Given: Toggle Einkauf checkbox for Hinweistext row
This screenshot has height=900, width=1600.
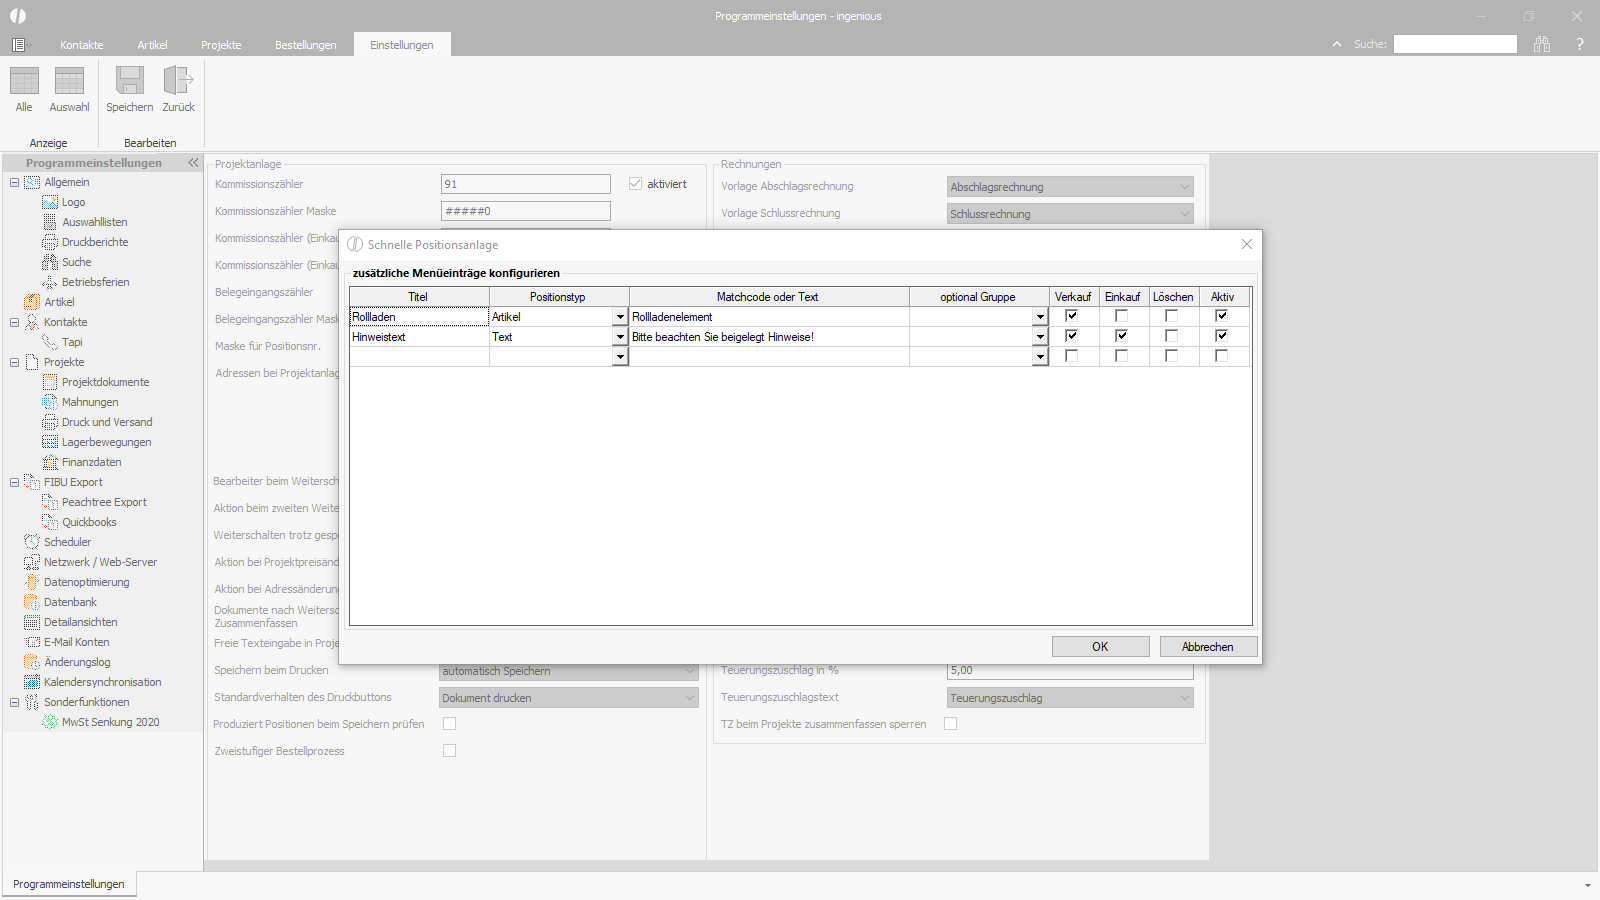Looking at the screenshot, I should click(x=1122, y=336).
